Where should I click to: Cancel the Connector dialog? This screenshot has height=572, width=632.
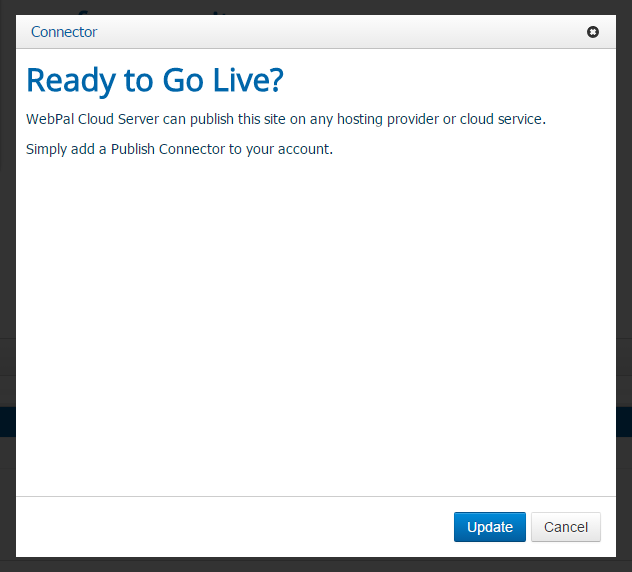[565, 527]
